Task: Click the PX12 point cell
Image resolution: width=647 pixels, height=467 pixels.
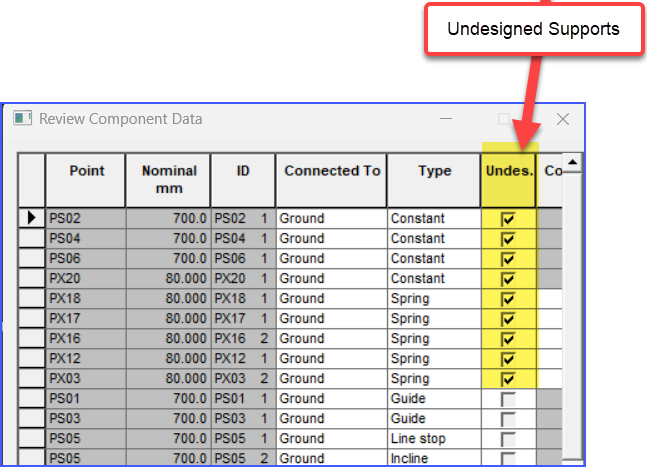Action: [x=85, y=358]
